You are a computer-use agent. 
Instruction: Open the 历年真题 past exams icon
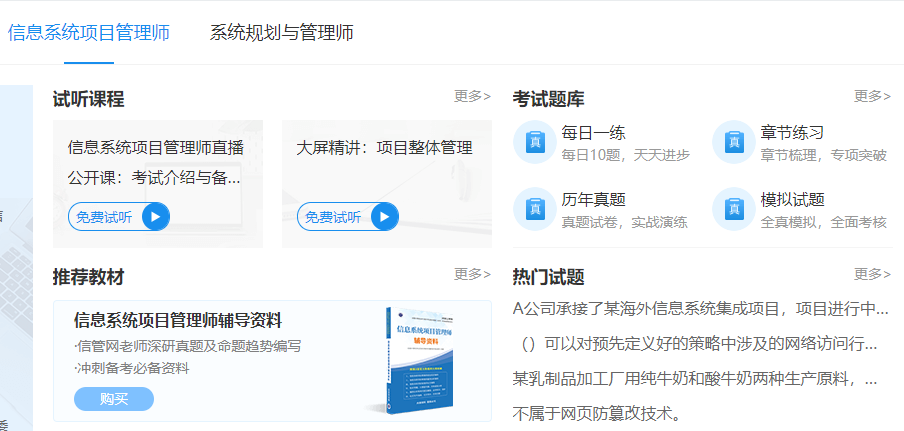click(535, 209)
